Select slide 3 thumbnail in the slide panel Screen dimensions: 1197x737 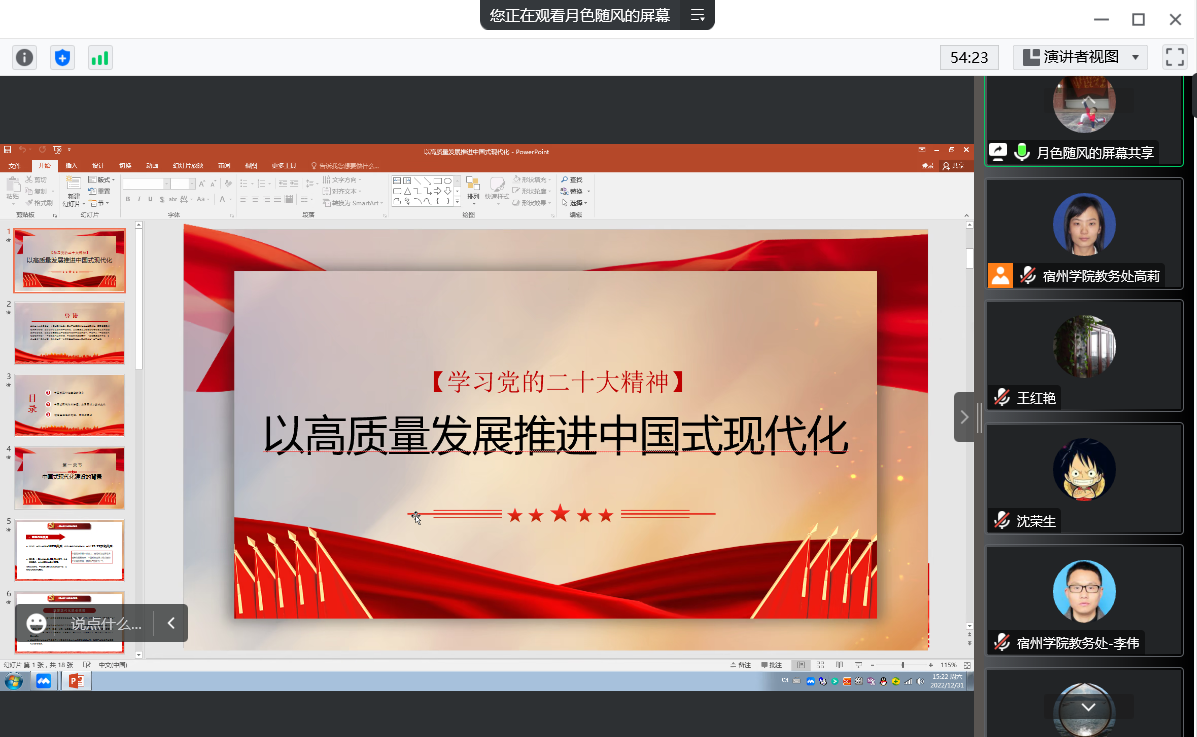pos(69,405)
